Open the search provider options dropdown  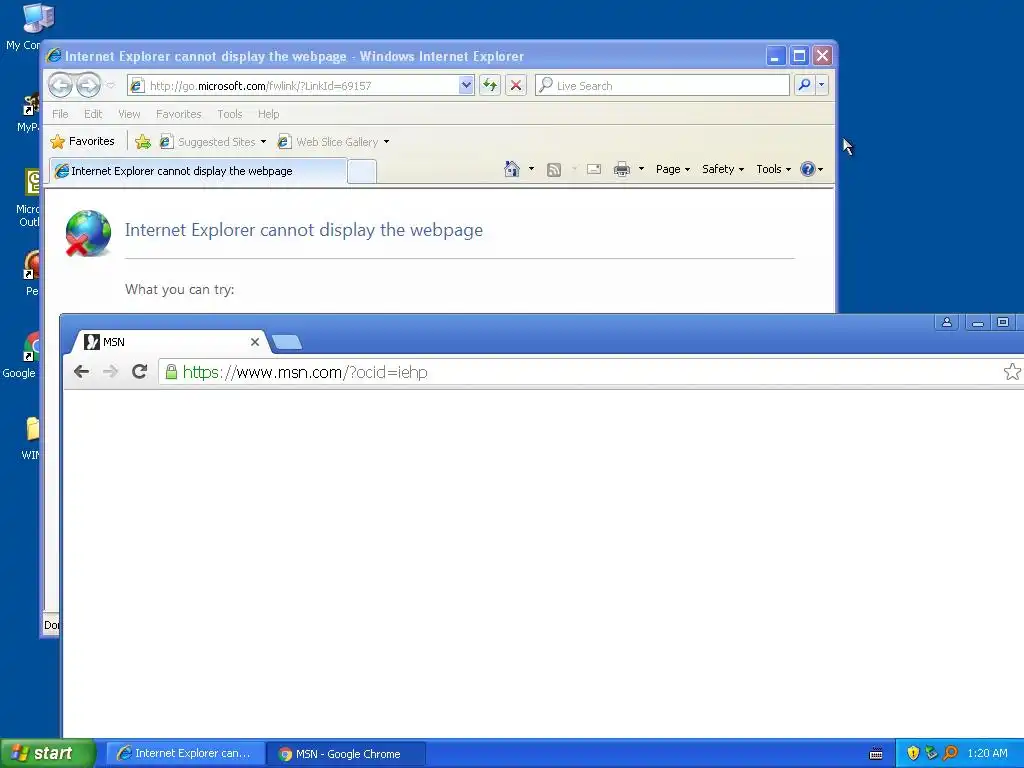click(x=822, y=85)
